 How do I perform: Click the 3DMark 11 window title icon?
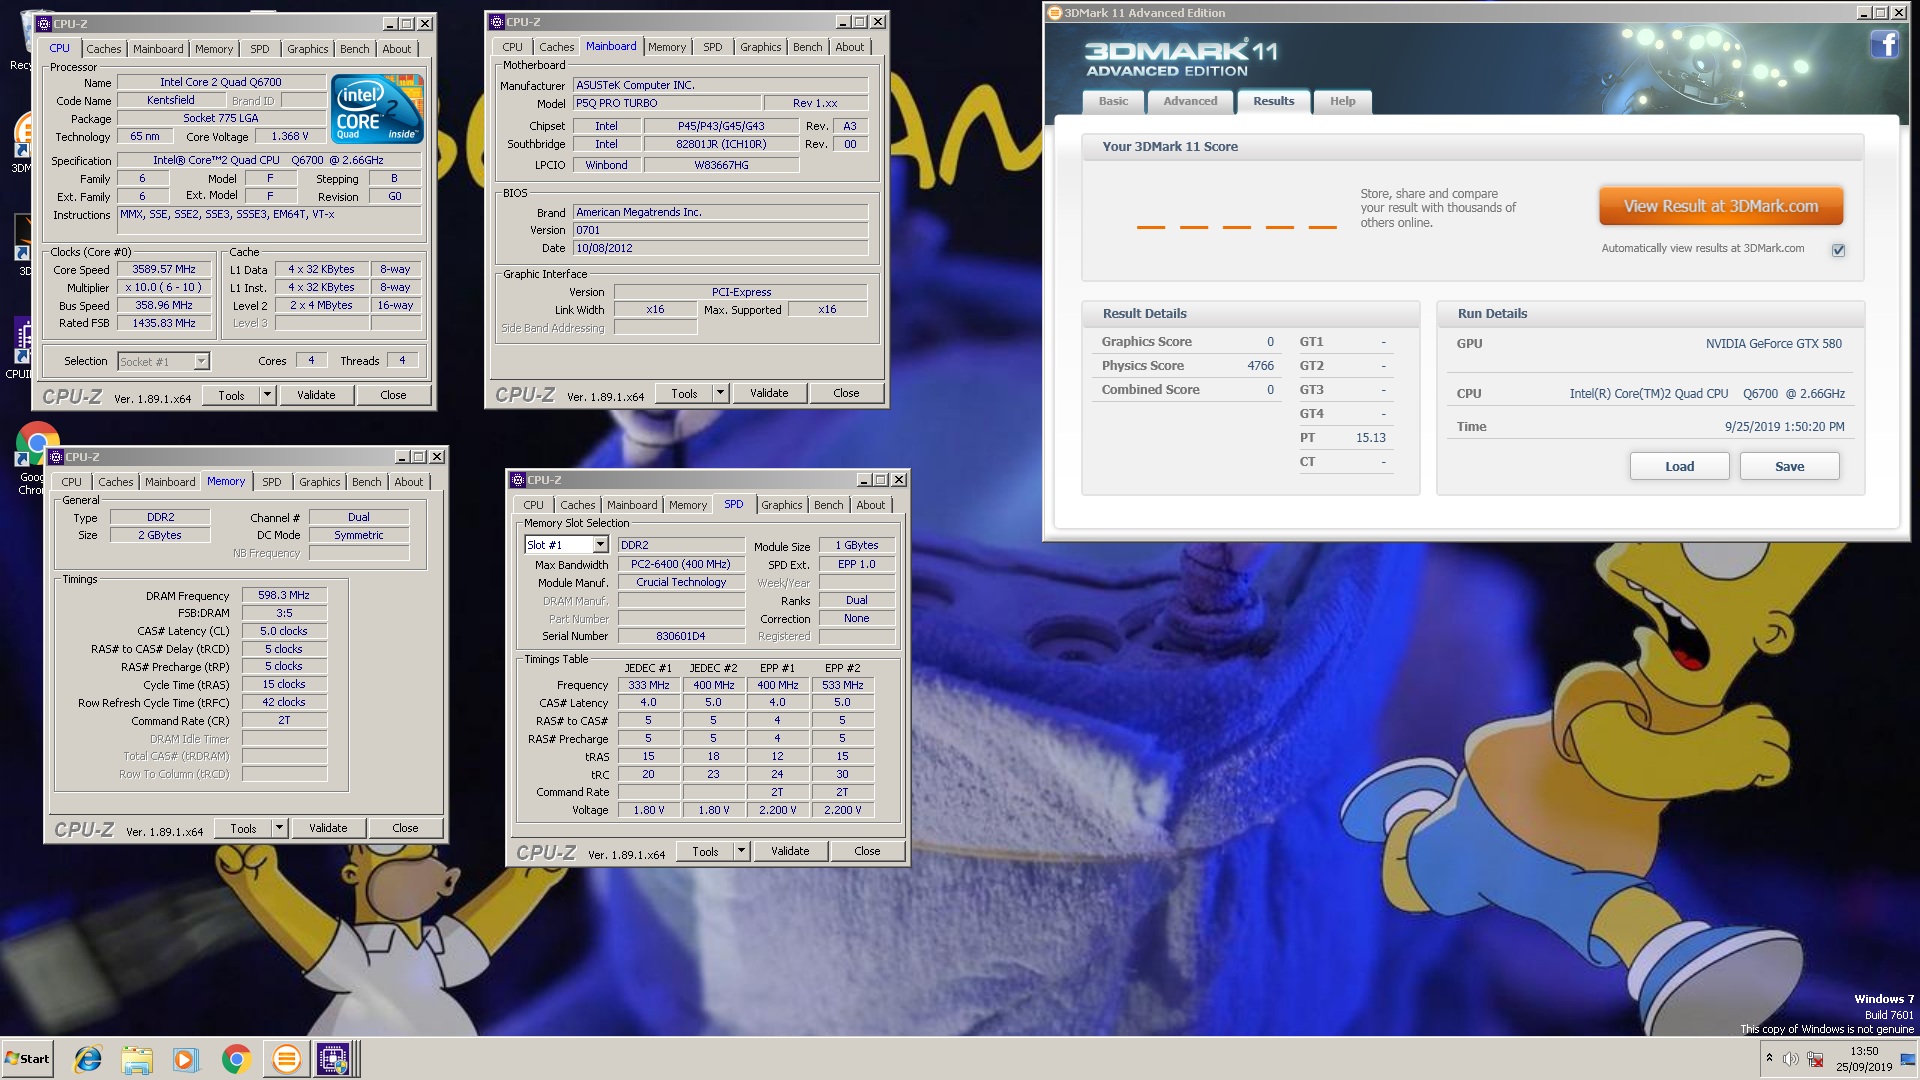click(1054, 13)
